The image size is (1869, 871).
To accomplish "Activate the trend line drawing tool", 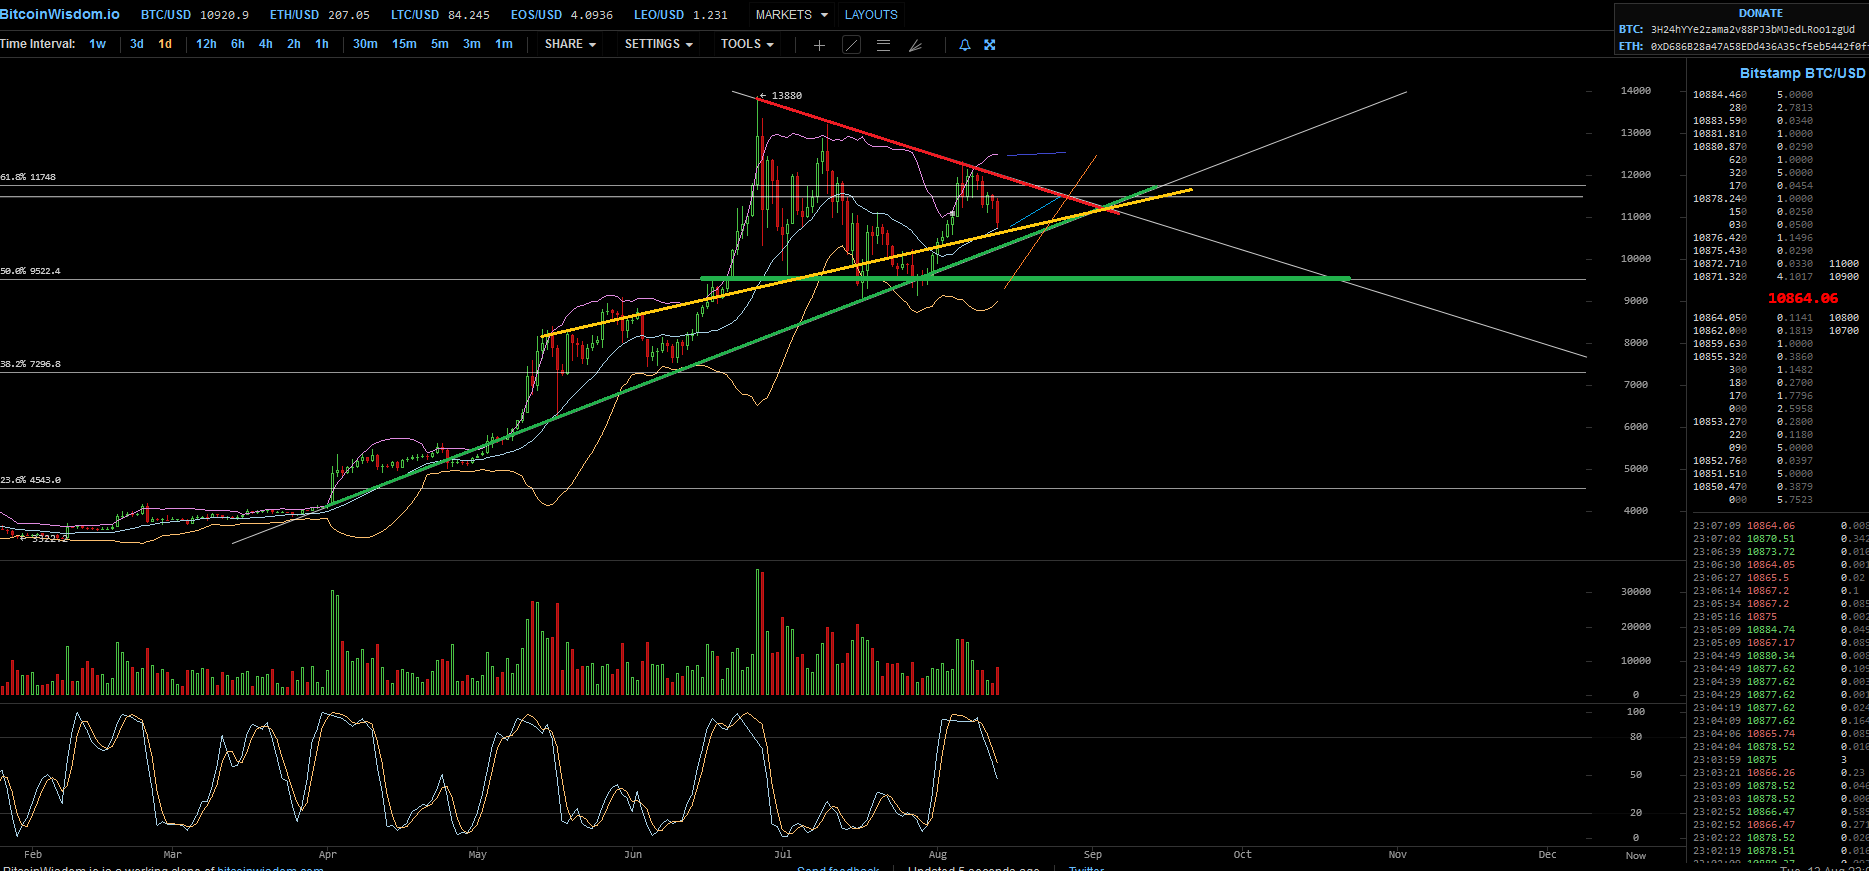I will click(x=851, y=45).
